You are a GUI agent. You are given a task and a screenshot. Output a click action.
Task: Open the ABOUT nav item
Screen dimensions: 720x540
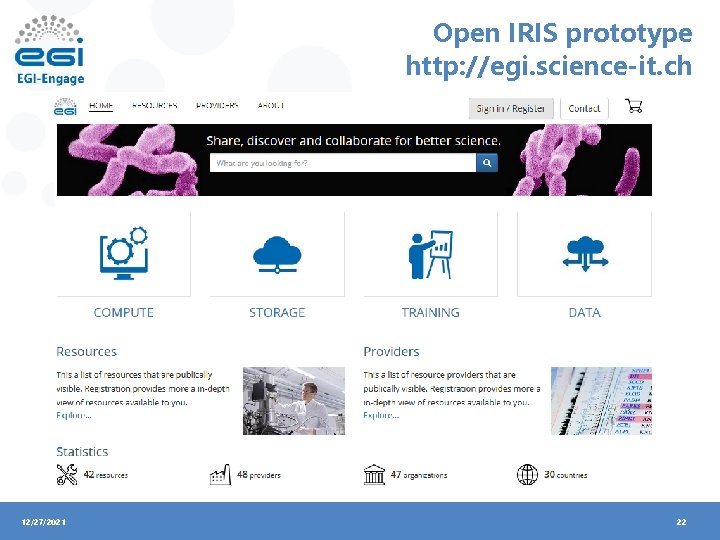click(x=270, y=106)
